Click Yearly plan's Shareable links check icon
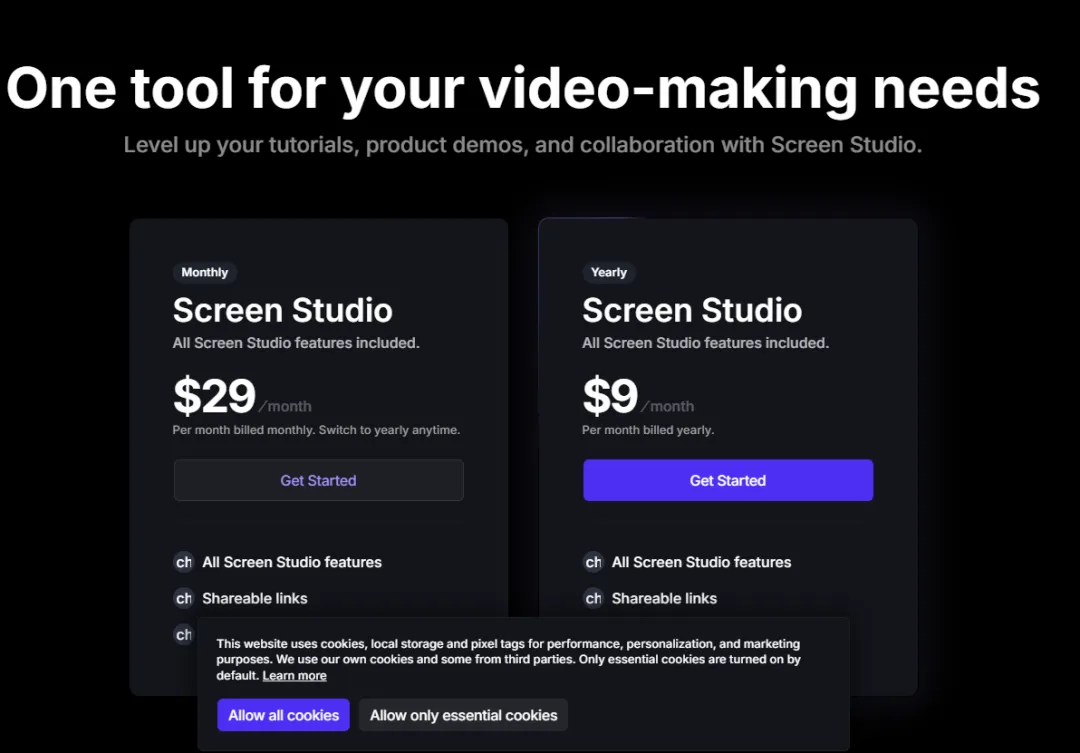 click(594, 598)
